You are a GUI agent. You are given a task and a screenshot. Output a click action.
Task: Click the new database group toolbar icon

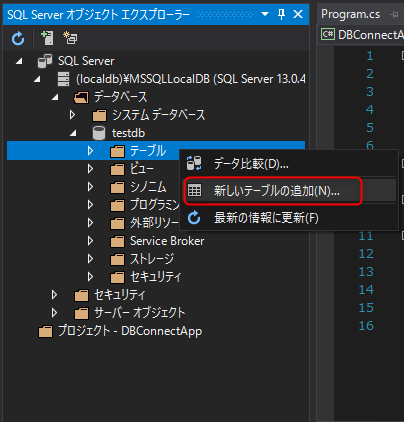pyautogui.click(x=70, y=38)
